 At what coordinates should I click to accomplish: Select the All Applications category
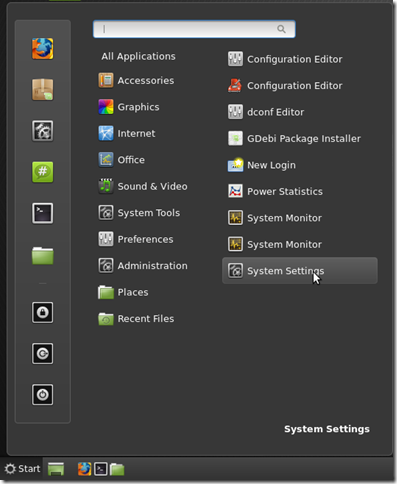[x=138, y=56]
